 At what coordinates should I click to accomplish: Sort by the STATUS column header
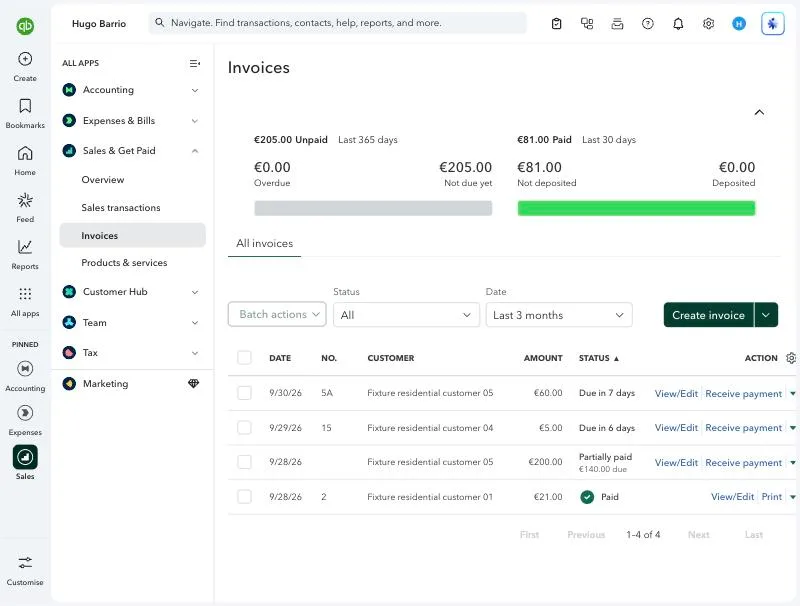(598, 358)
